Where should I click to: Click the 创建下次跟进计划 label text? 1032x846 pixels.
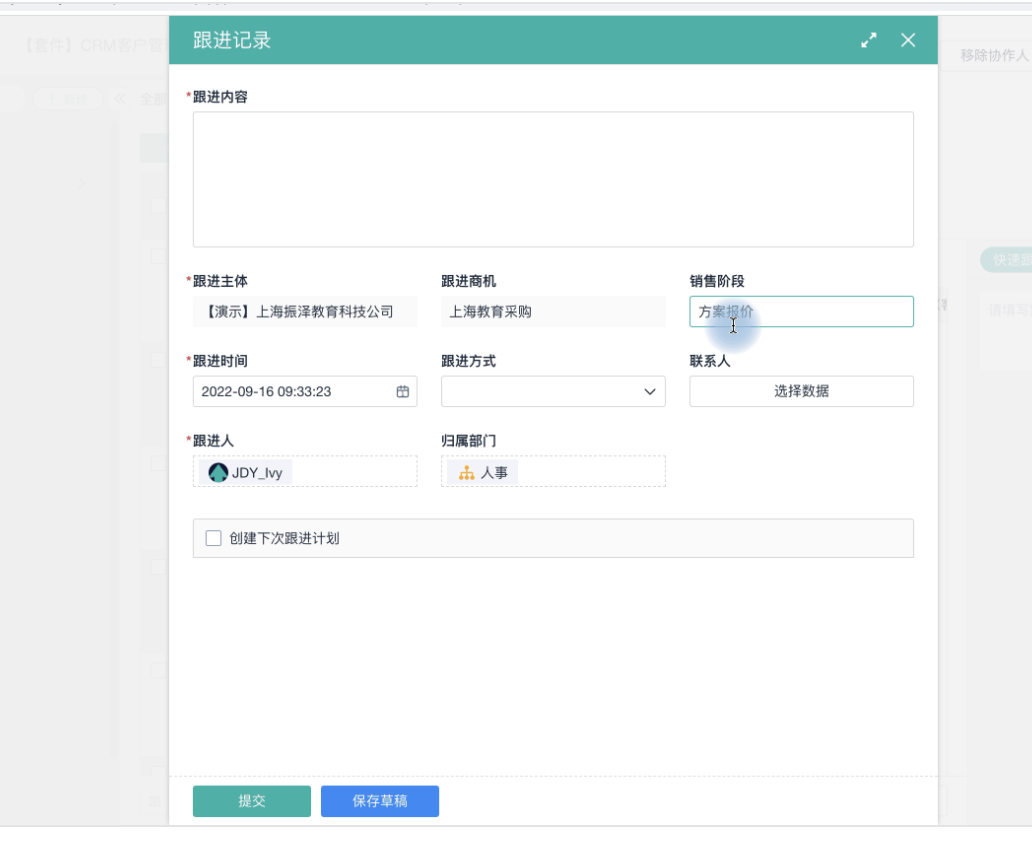(284, 538)
